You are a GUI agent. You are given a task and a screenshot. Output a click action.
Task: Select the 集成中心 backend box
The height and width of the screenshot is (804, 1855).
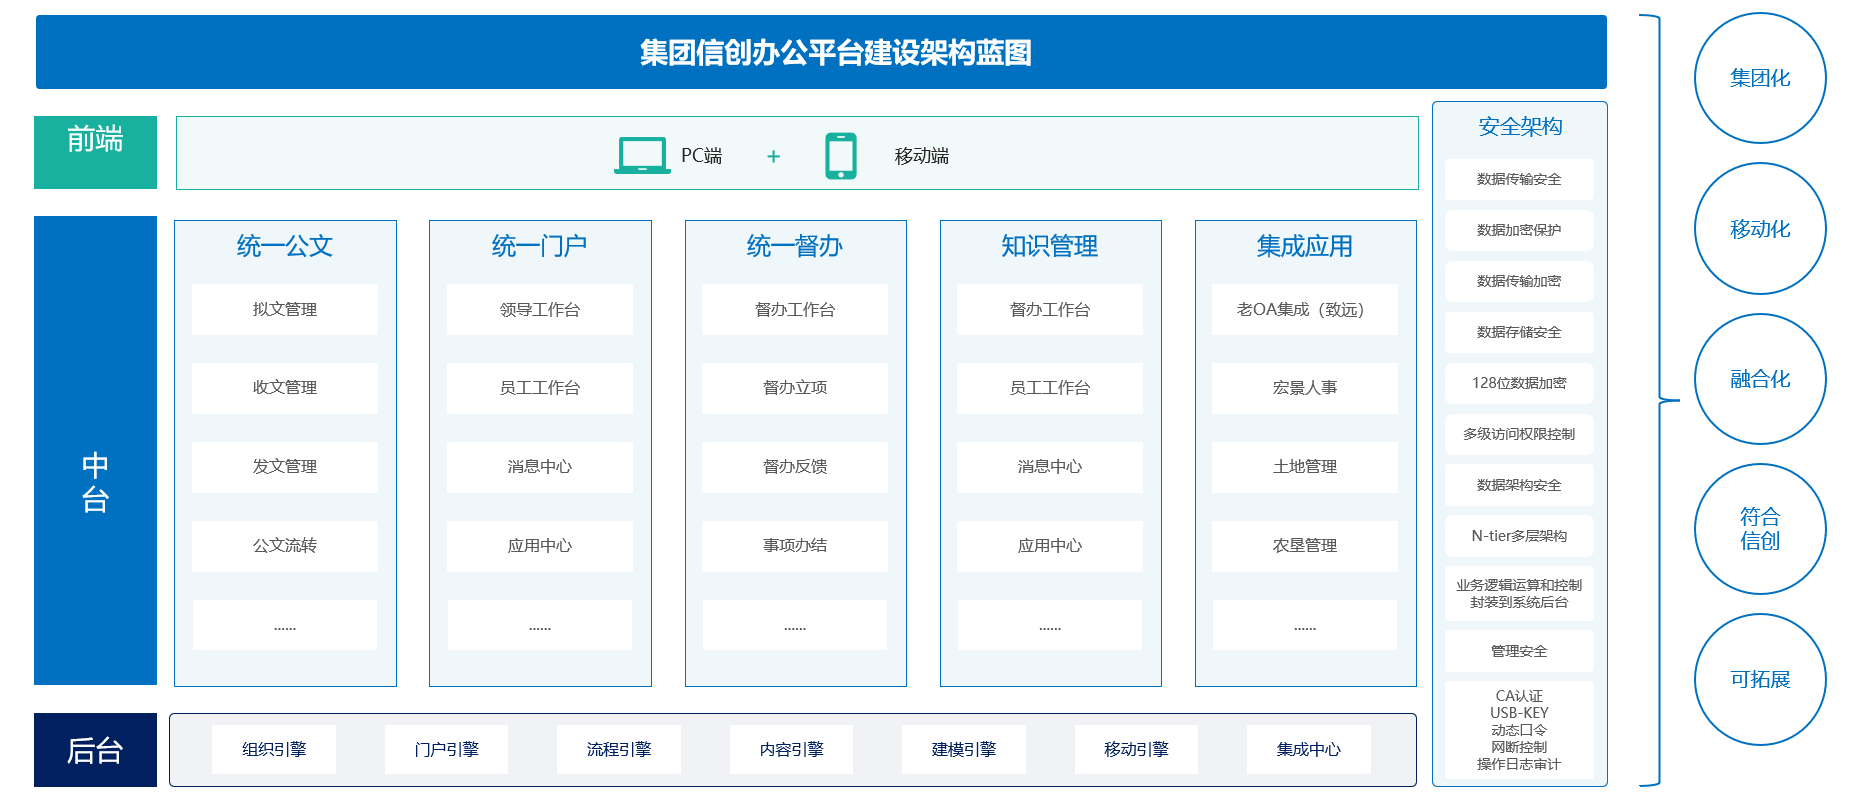[x=1309, y=750]
